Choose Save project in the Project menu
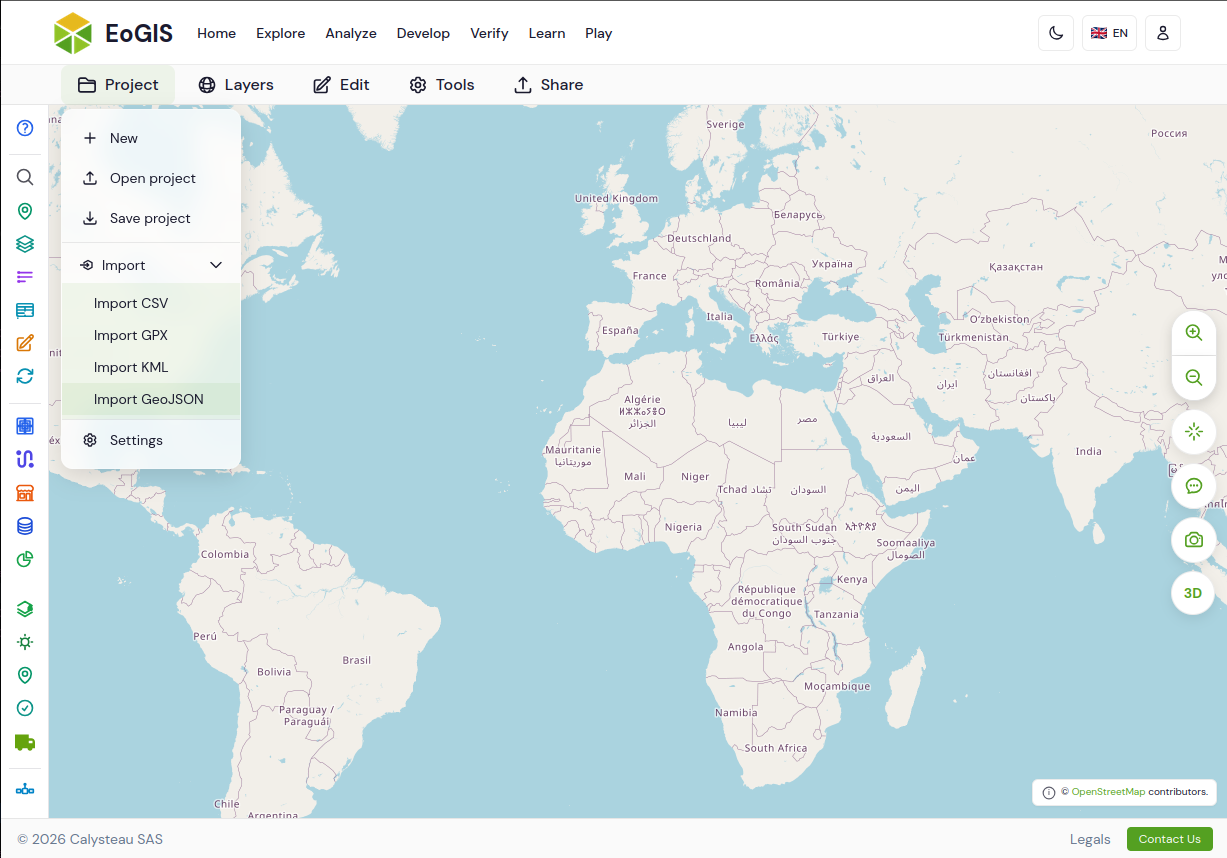Screen dimensions: 1227x858 (151, 218)
